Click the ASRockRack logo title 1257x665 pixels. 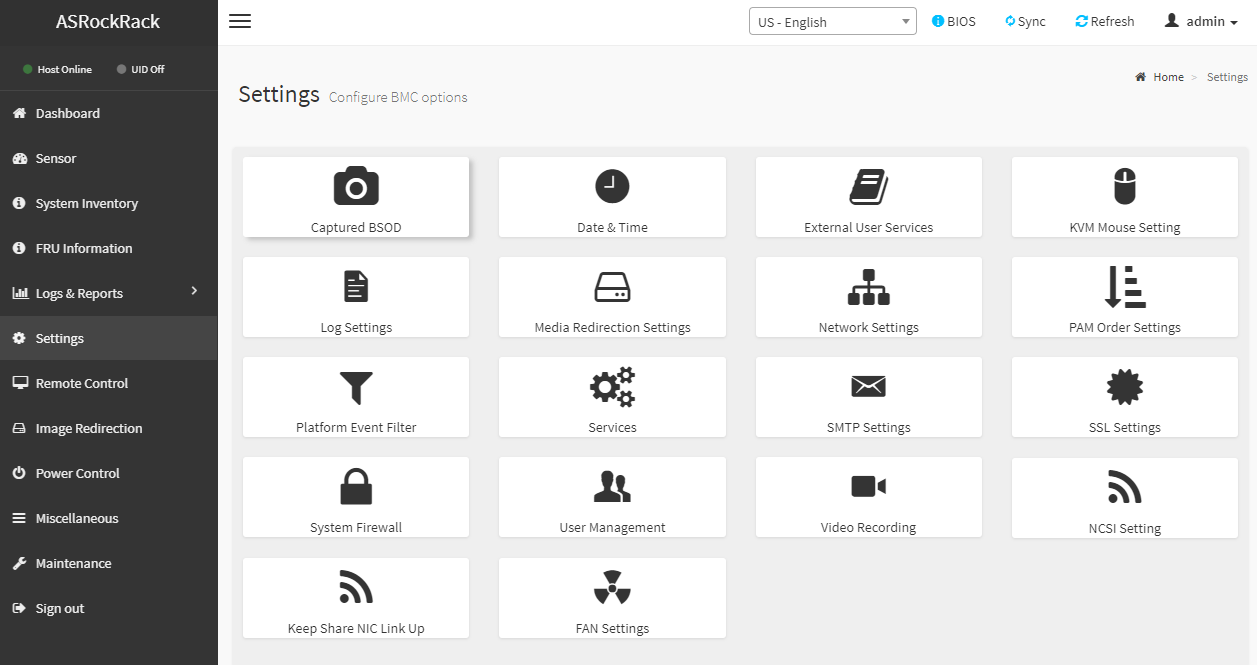point(108,21)
